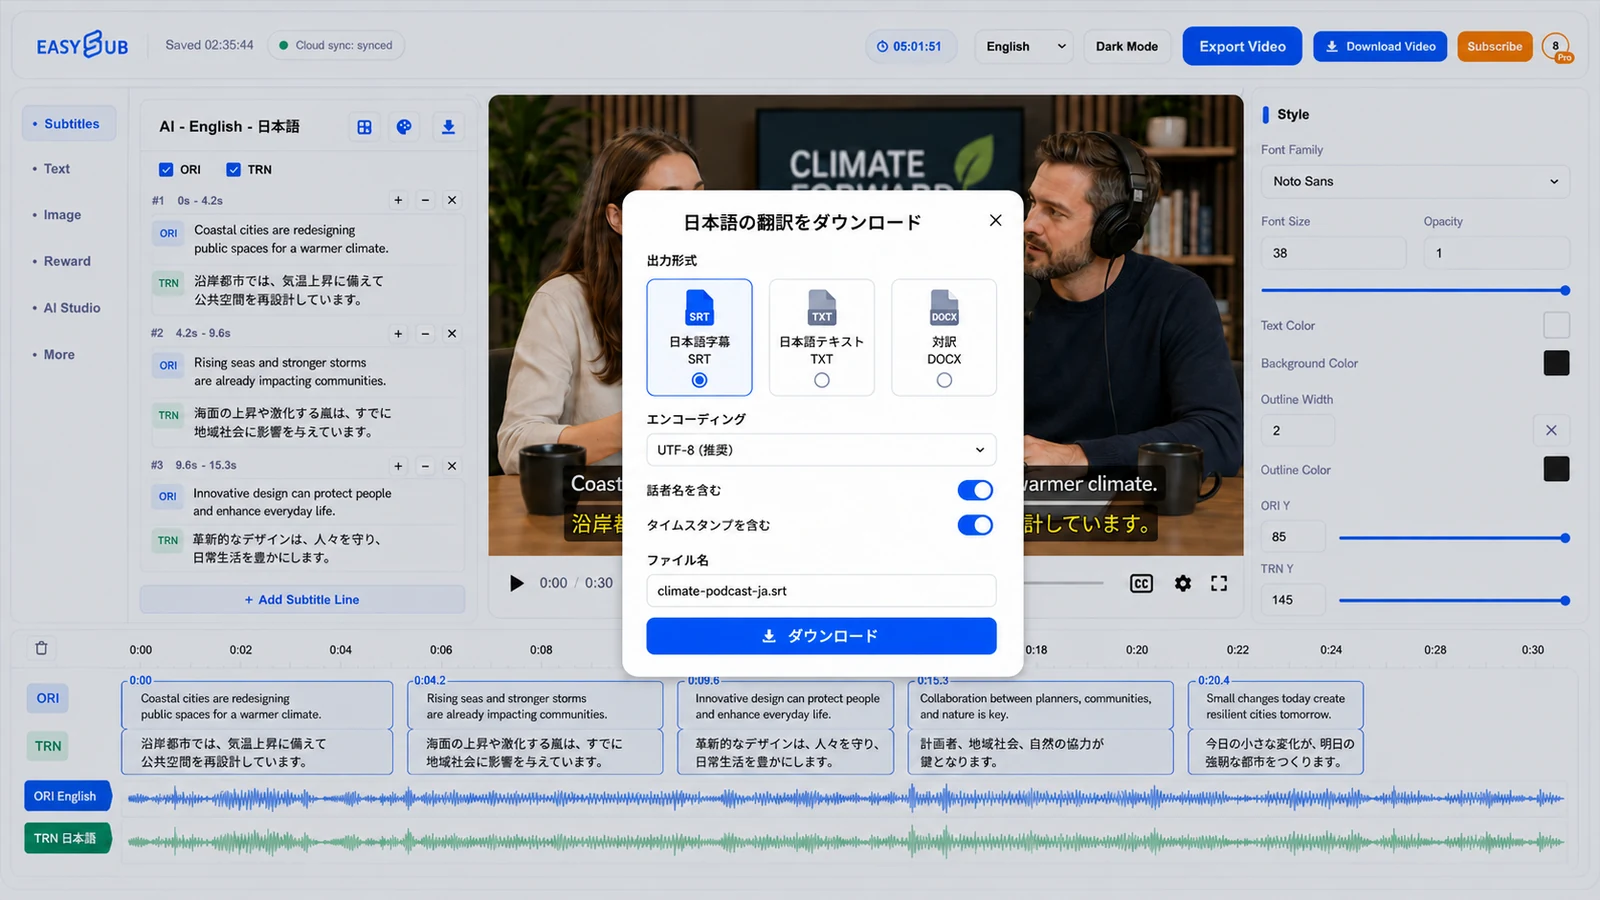The image size is (1600, 900).
Task: Select the TRN 日本語 audio track
Action: pyautogui.click(x=67, y=838)
